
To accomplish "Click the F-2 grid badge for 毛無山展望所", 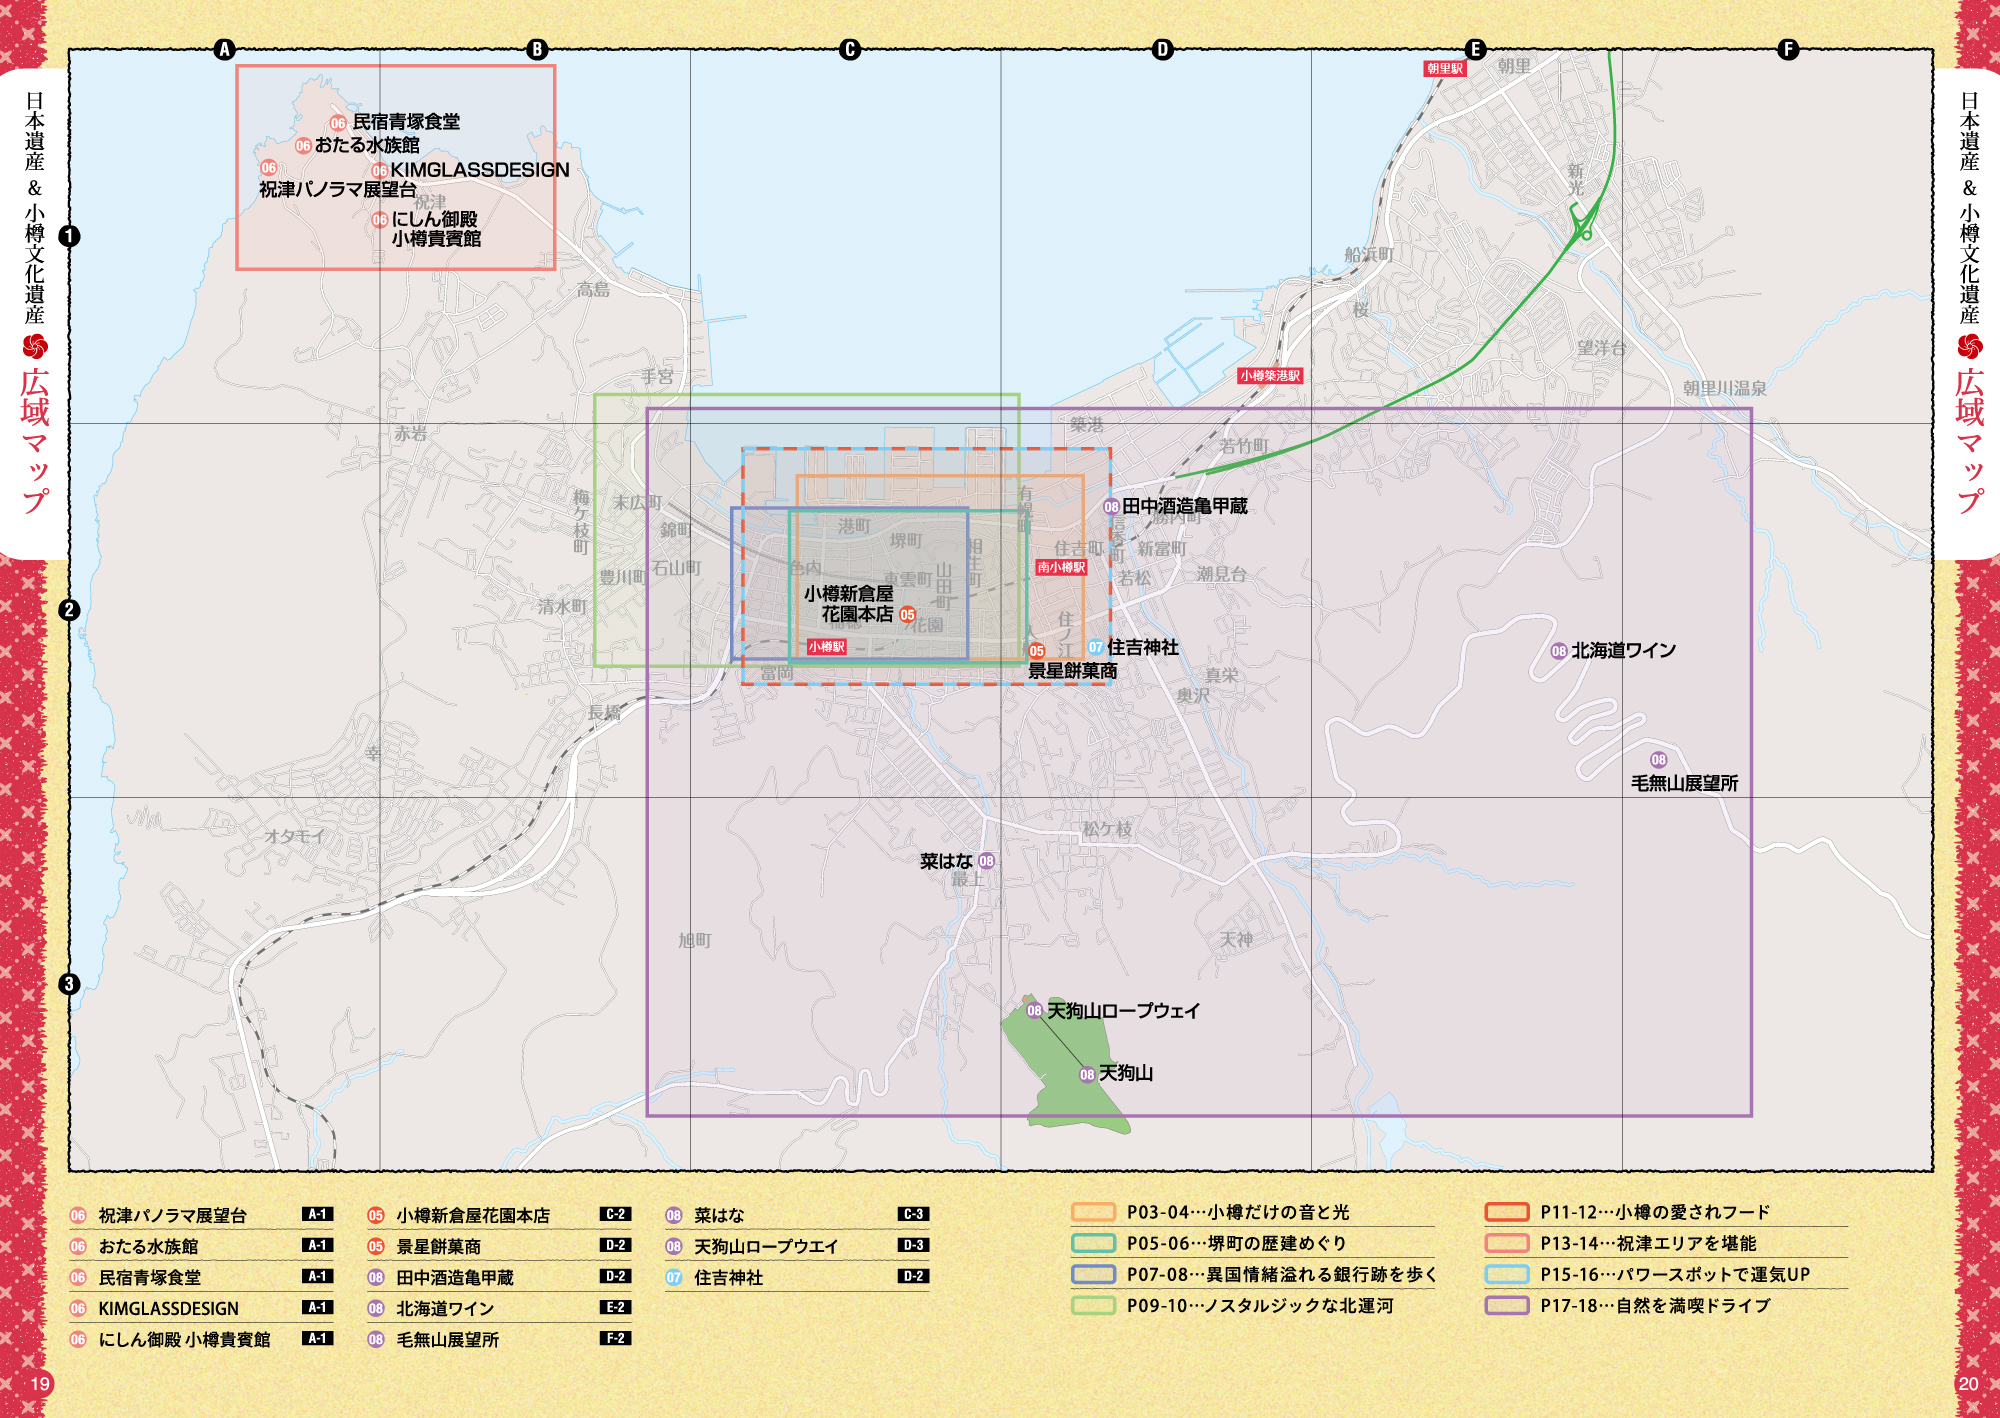I will [615, 1338].
